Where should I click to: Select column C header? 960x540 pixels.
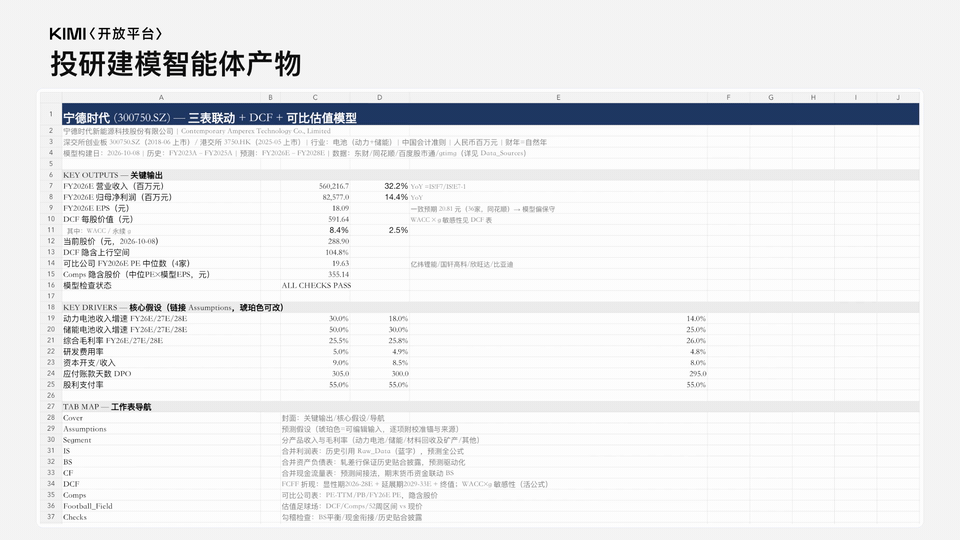pos(315,97)
